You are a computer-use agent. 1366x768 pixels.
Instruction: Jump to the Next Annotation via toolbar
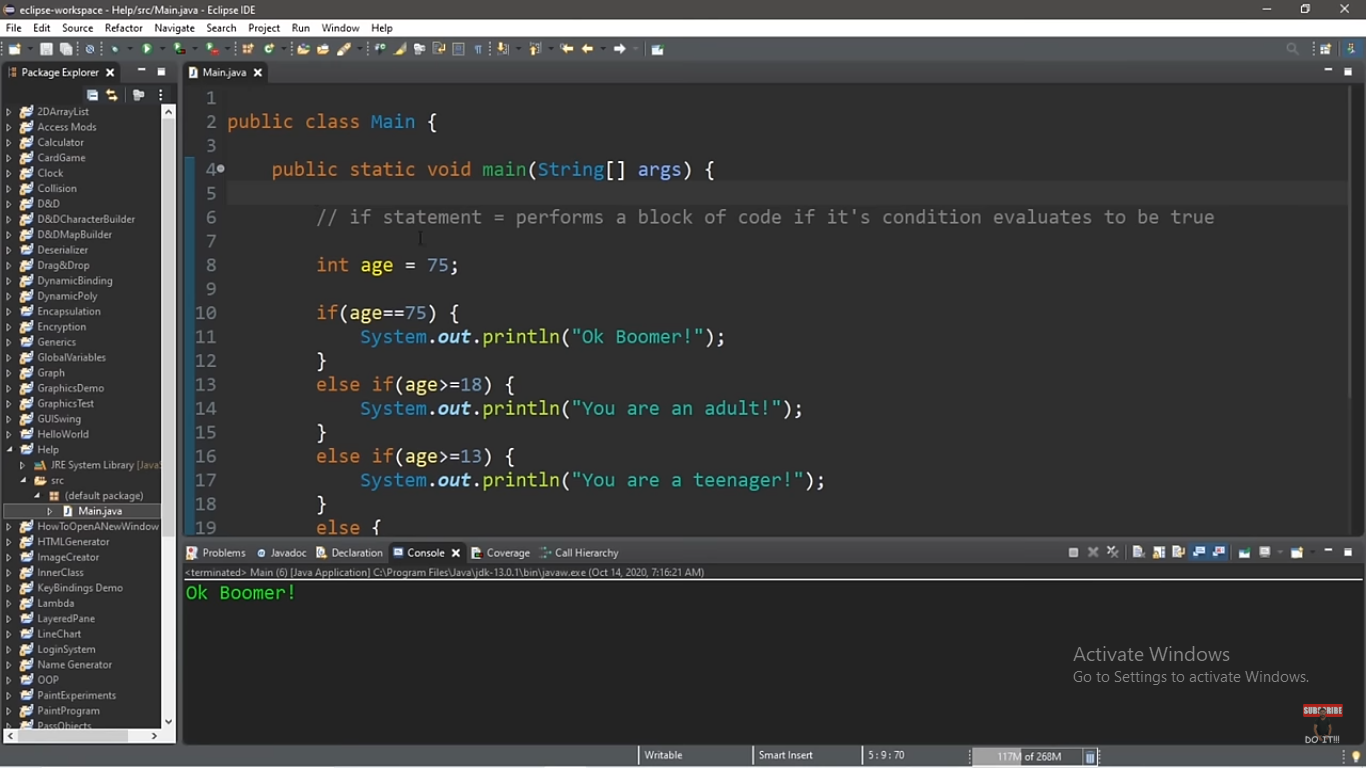[x=503, y=49]
